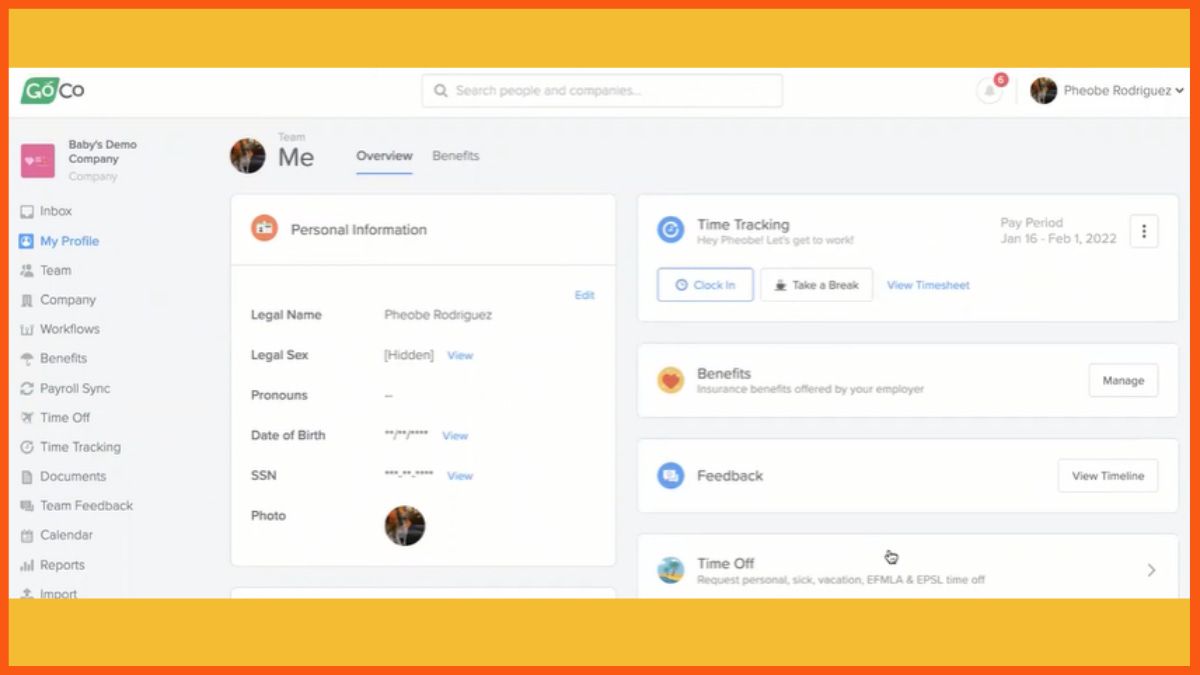The height and width of the screenshot is (675, 1200).
Task: Switch to the Benefits tab
Action: (x=455, y=156)
